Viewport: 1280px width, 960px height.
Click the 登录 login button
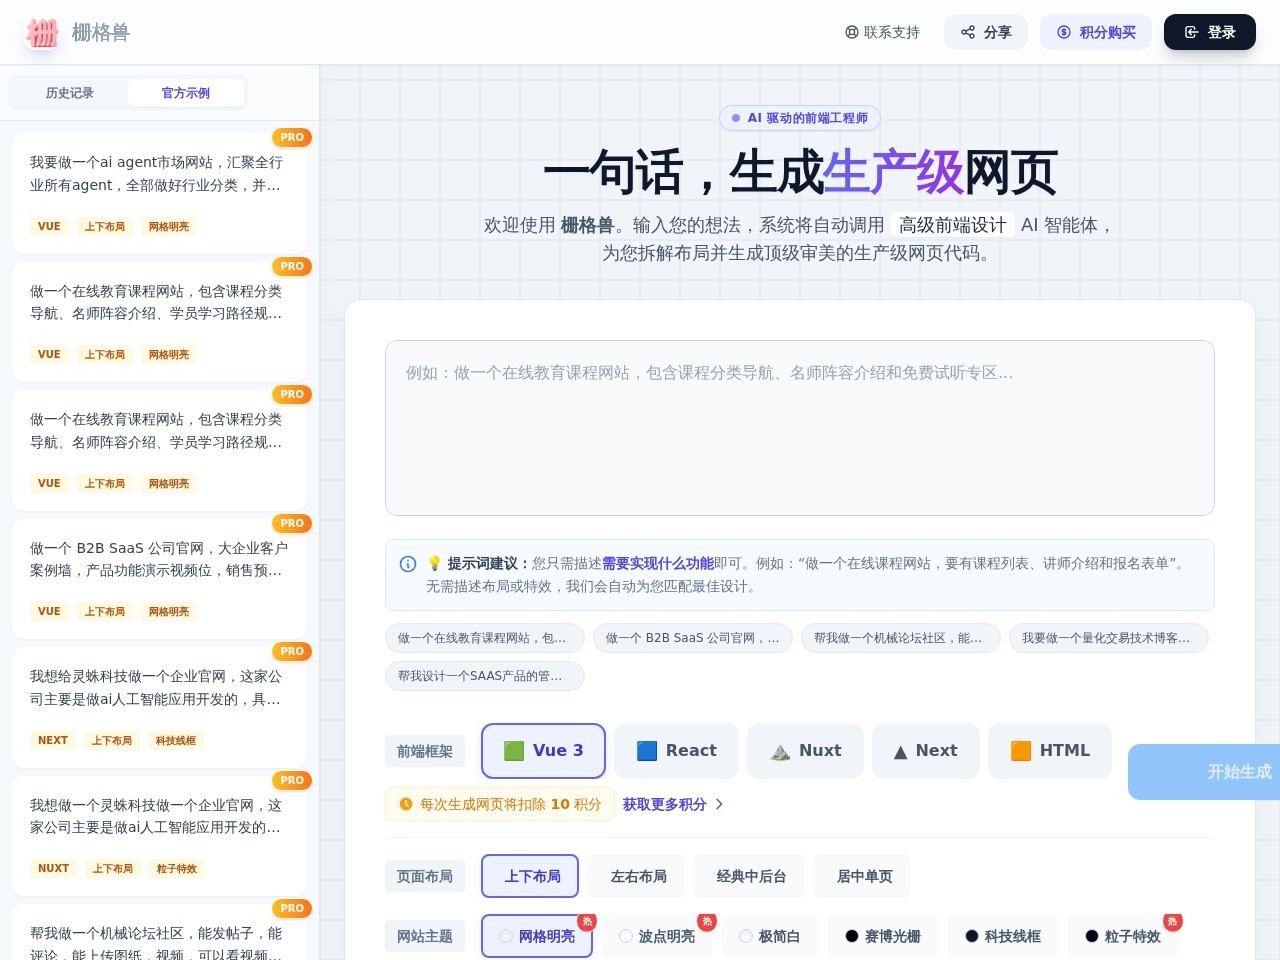coord(1210,32)
